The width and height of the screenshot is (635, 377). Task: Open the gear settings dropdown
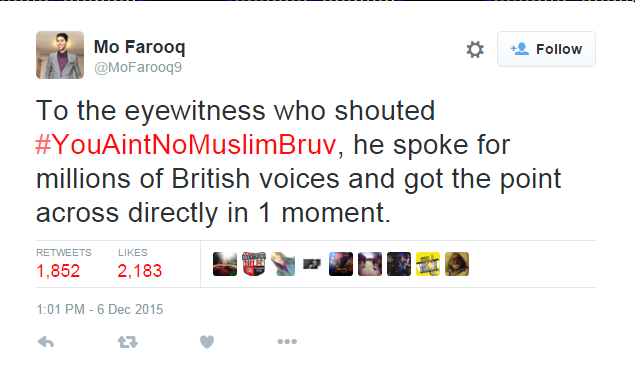click(475, 49)
